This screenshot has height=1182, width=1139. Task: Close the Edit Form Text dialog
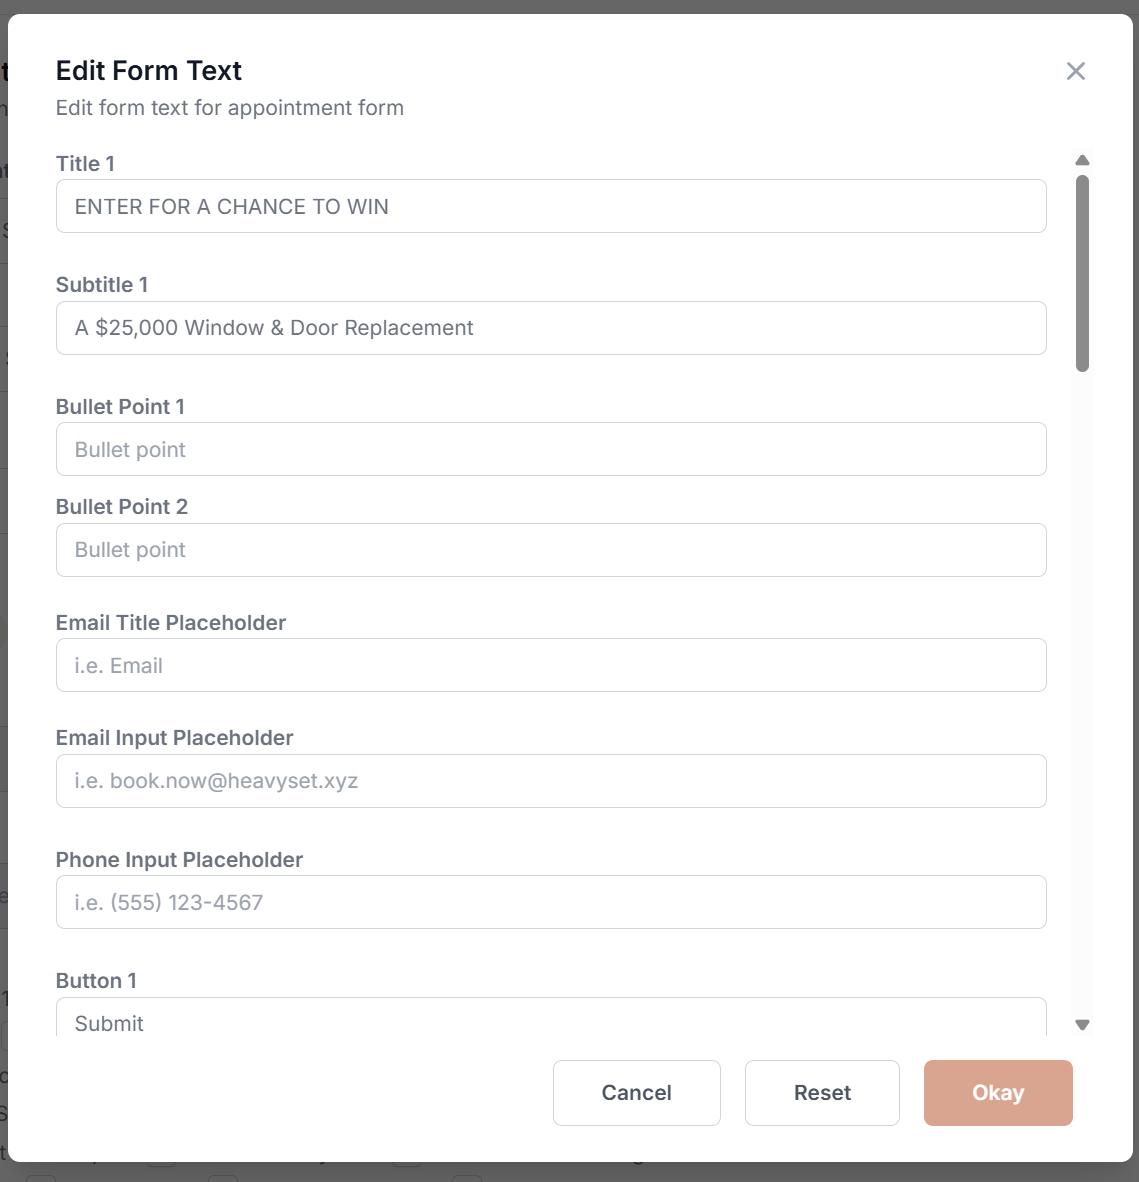pos(1075,71)
